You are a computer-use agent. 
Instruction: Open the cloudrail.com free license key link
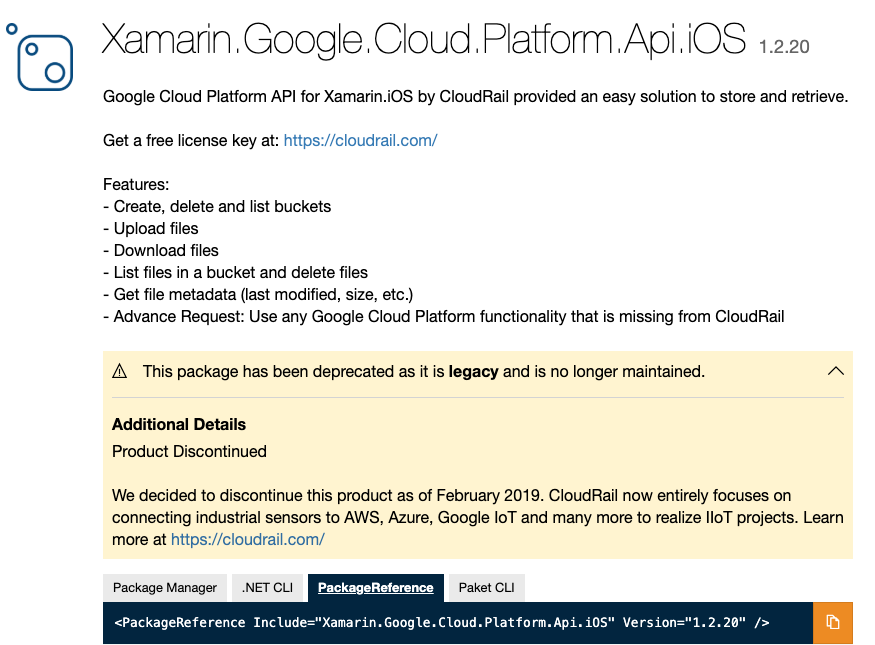tap(360, 141)
